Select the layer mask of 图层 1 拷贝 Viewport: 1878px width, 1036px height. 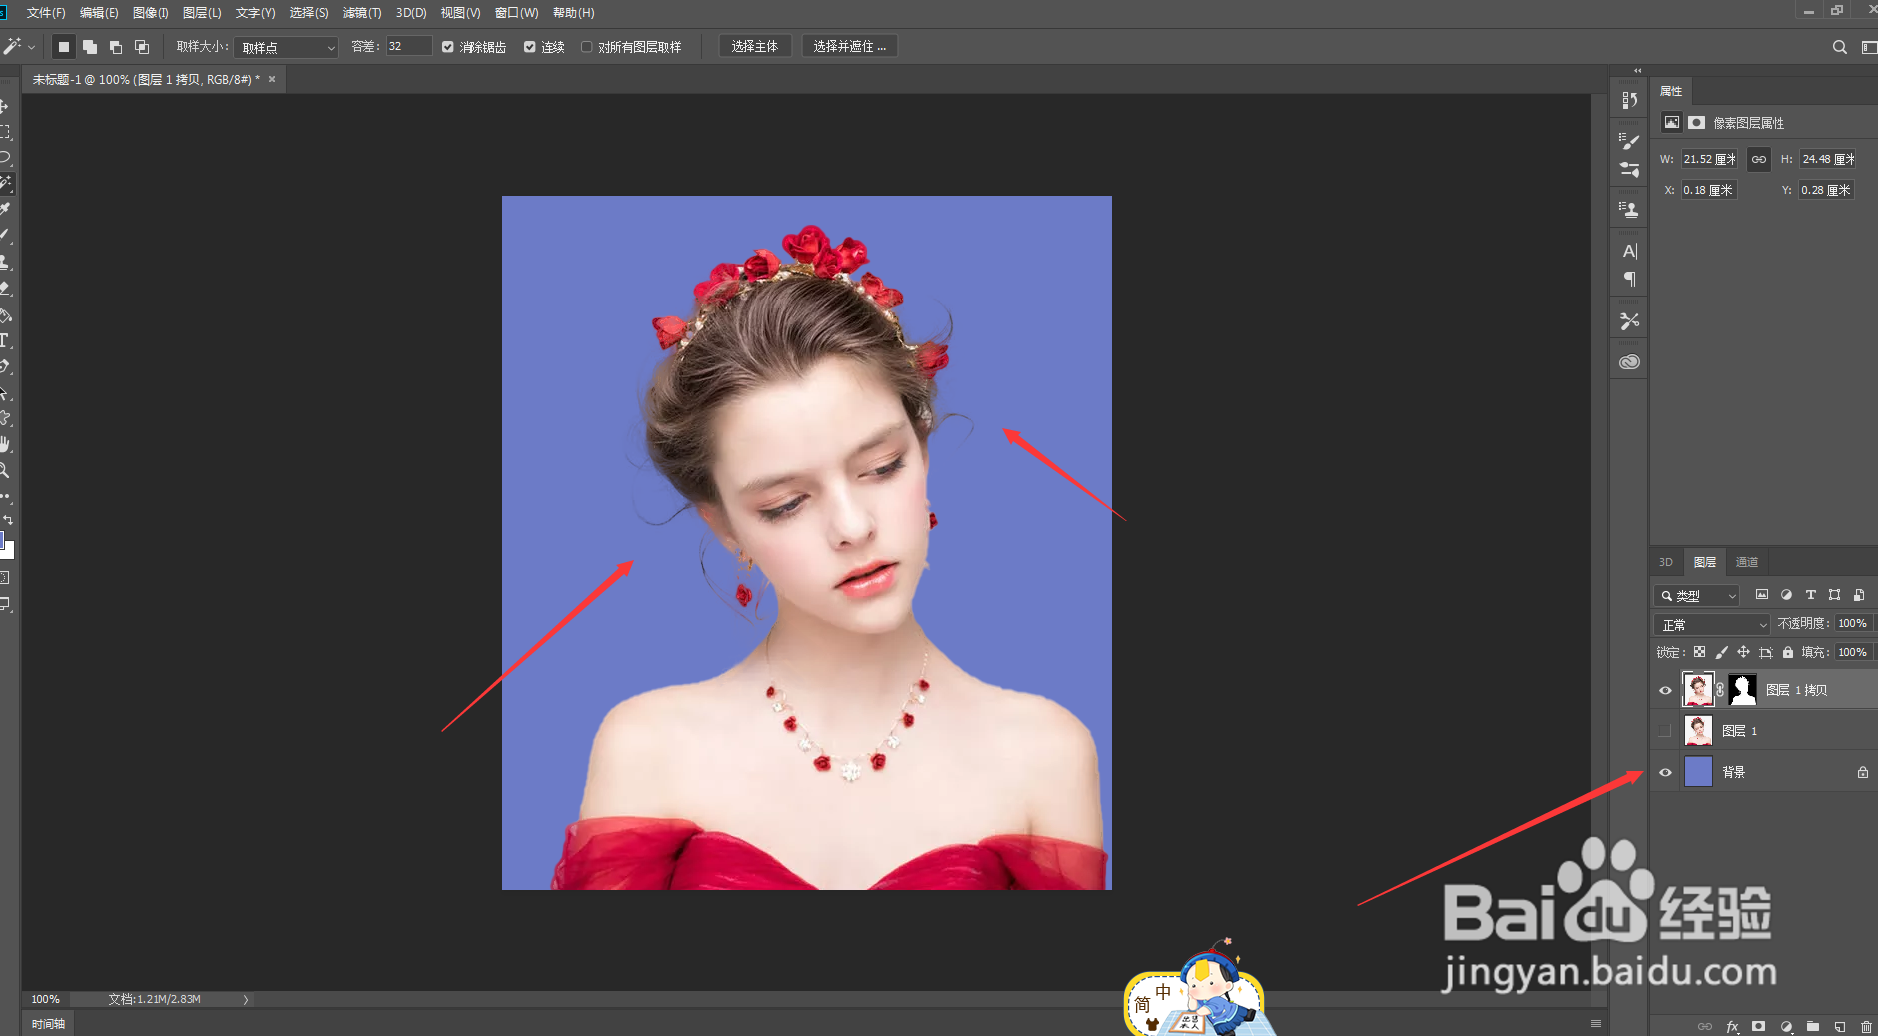pos(1743,690)
